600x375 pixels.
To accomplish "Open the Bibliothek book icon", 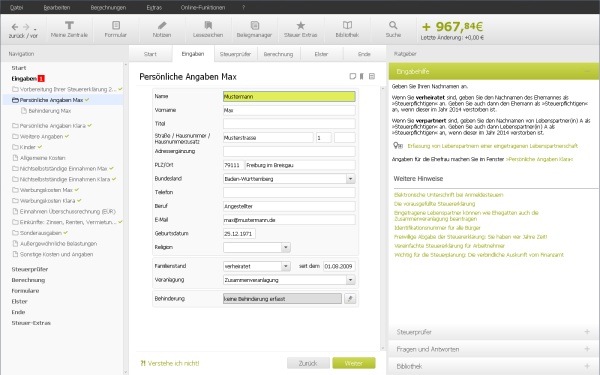I will (347, 29).
